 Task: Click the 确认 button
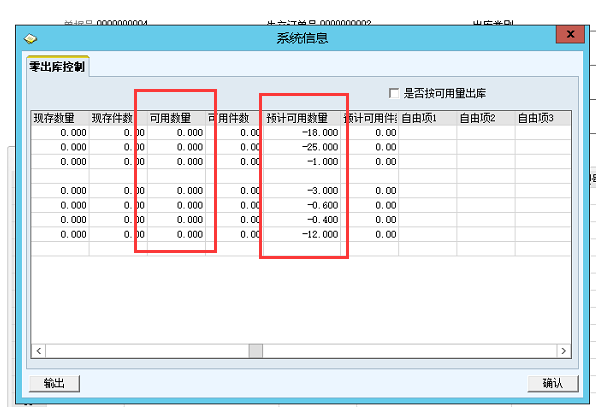(x=553, y=383)
